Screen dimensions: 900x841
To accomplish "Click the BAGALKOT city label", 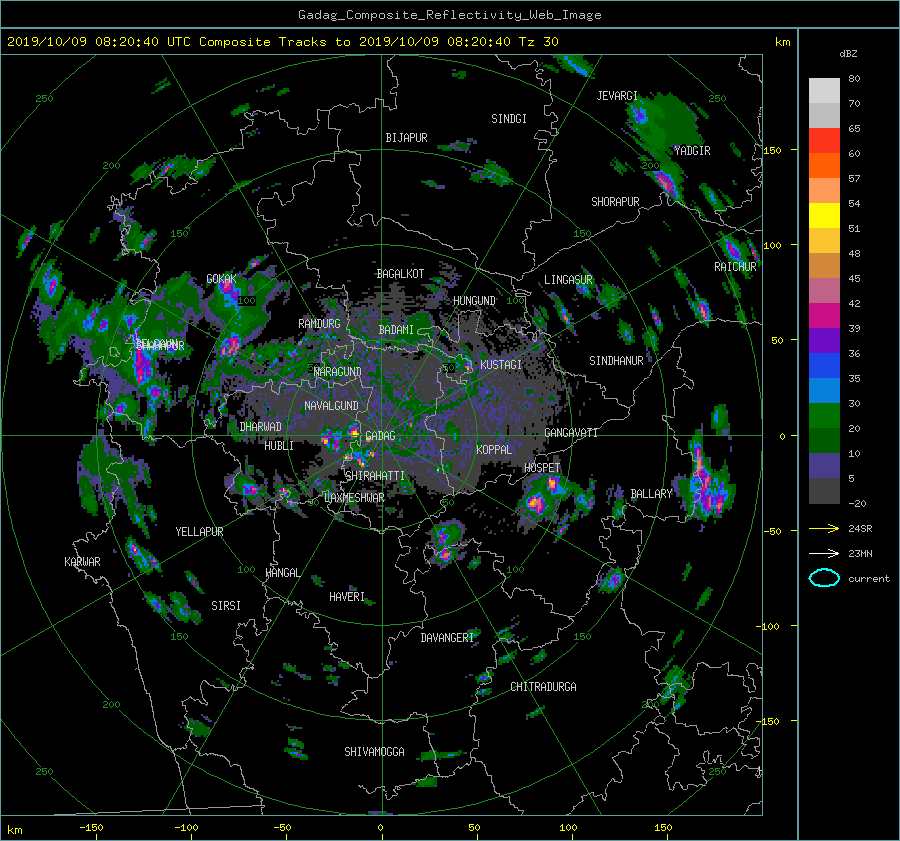I will [400, 274].
